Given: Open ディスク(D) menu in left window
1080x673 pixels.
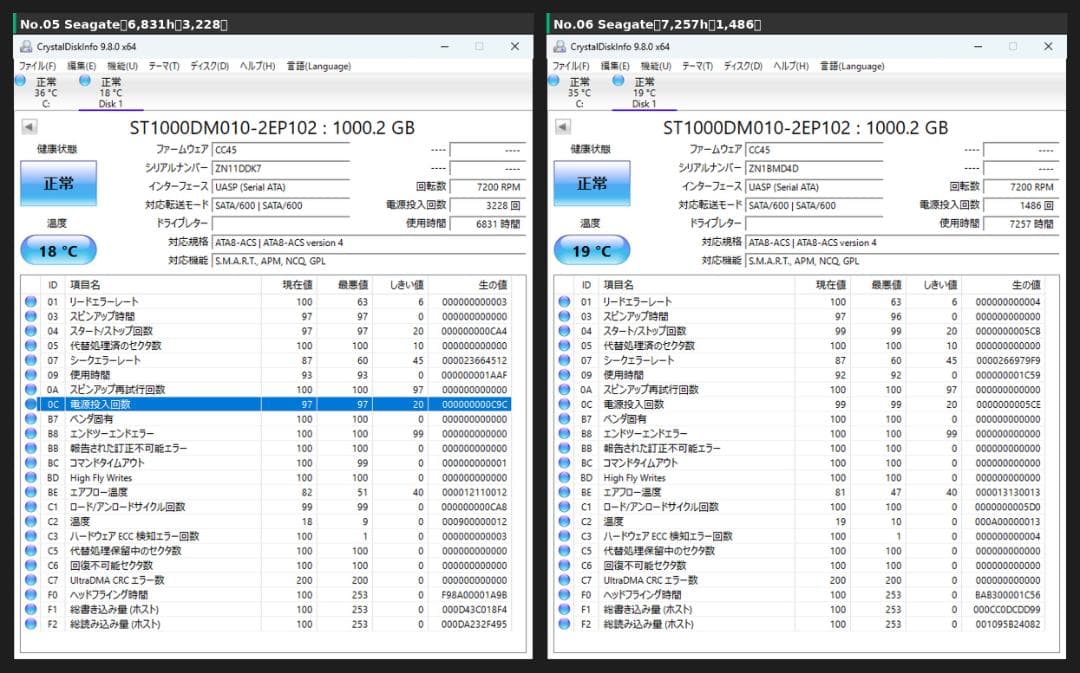Looking at the screenshot, I should 209,66.
